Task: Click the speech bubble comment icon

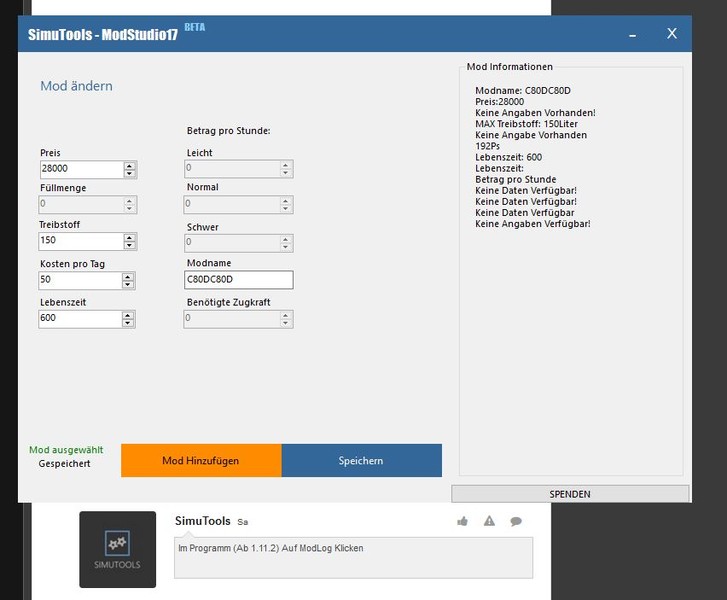Action: click(x=516, y=521)
